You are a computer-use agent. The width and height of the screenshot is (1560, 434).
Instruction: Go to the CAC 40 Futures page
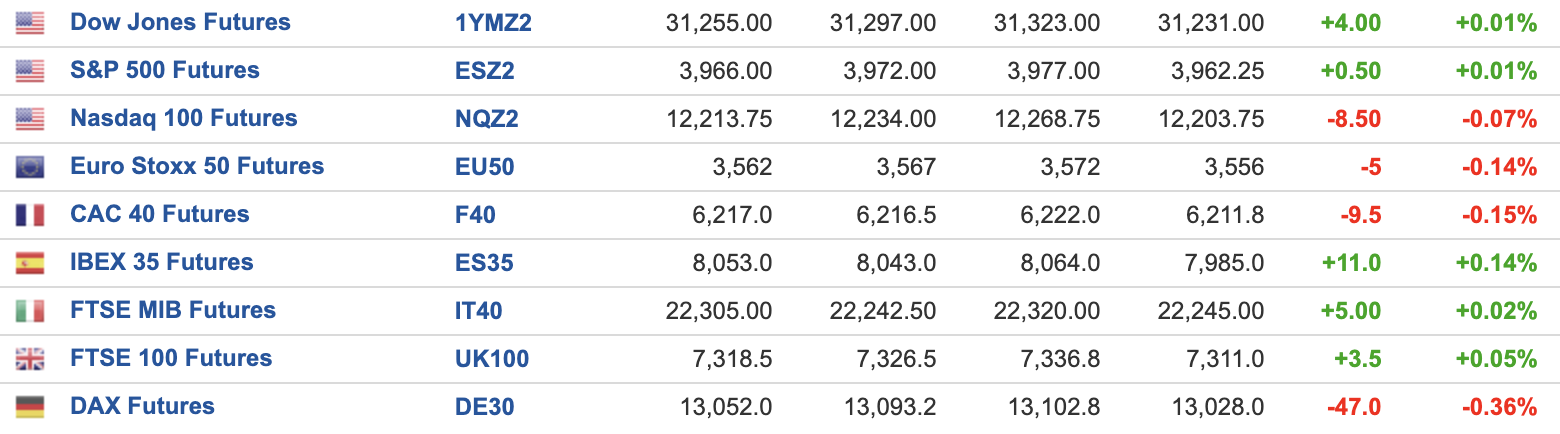pos(160,214)
